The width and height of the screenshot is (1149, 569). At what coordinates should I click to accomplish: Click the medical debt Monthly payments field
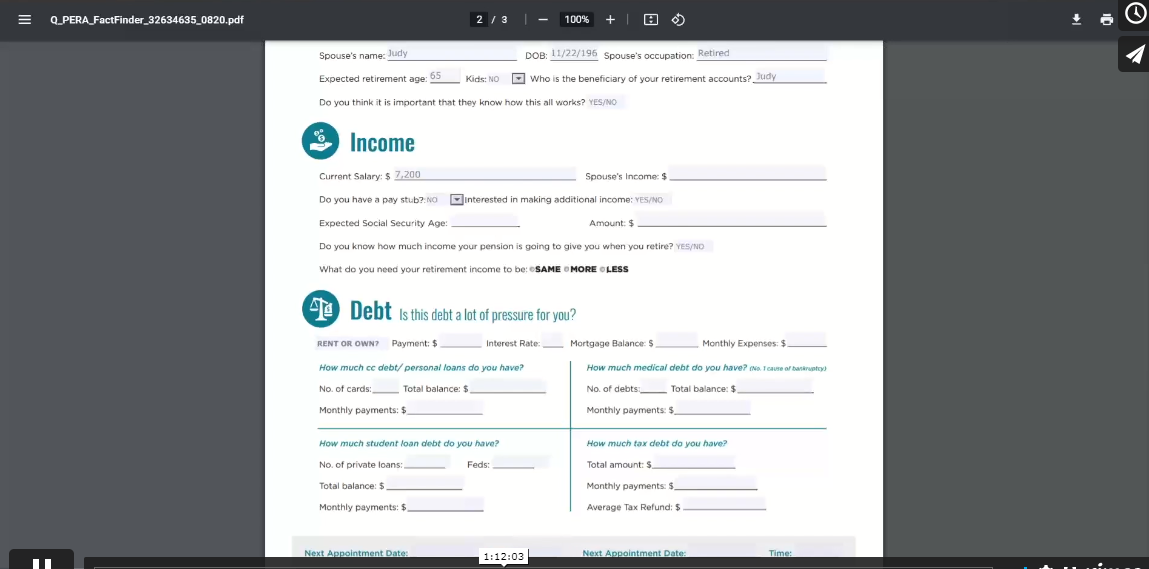(x=712, y=408)
